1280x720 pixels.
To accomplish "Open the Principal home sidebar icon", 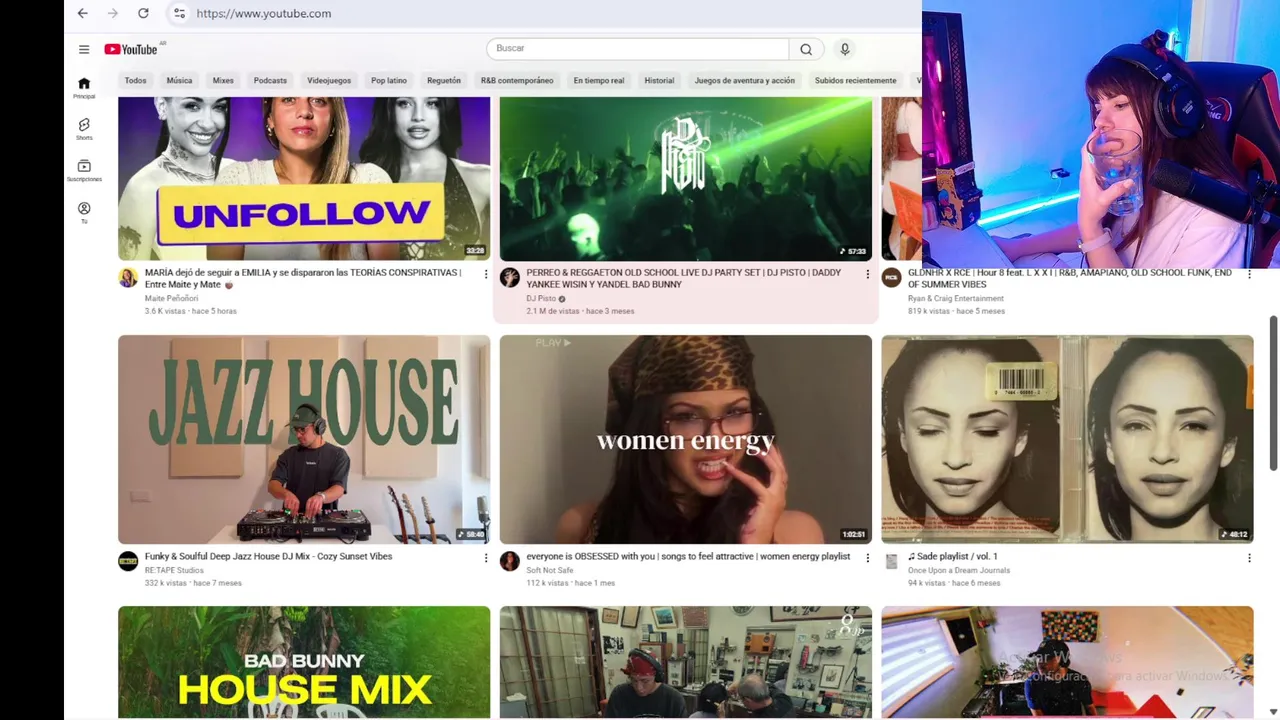I will [x=84, y=88].
